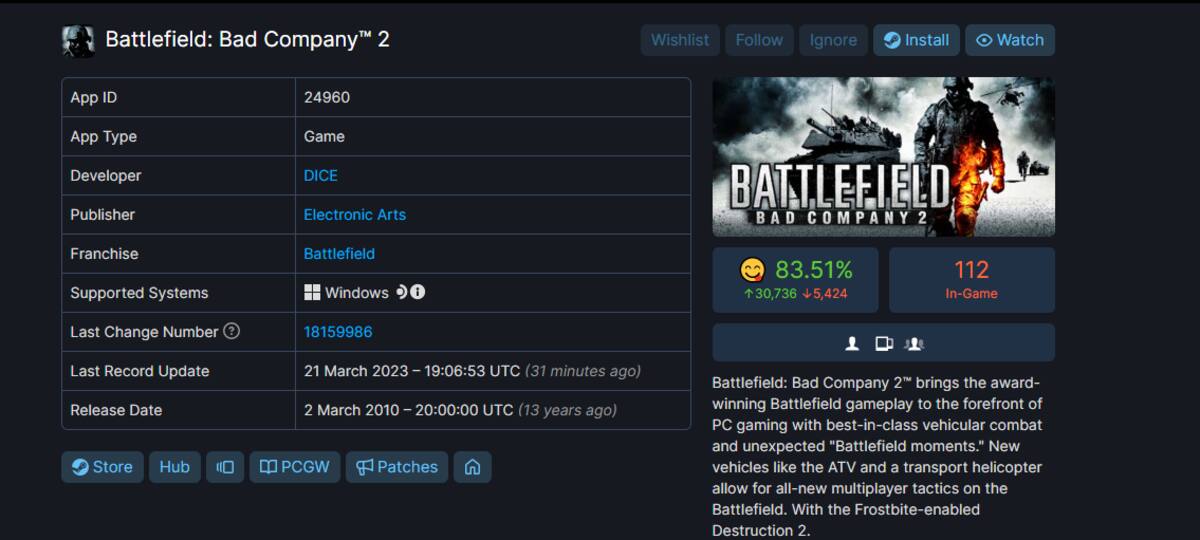
Task: Click the yummy face rating emoji
Action: click(x=752, y=270)
